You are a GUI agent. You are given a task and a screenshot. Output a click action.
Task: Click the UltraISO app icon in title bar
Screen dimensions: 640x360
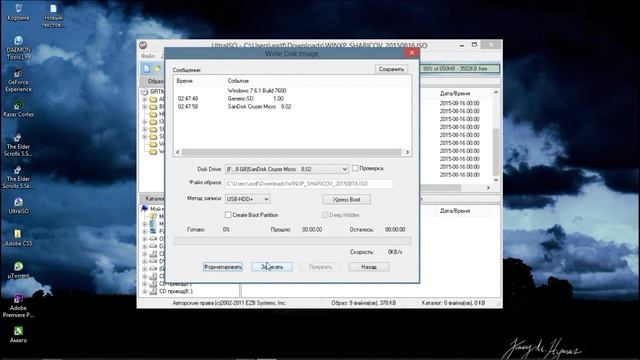point(143,45)
